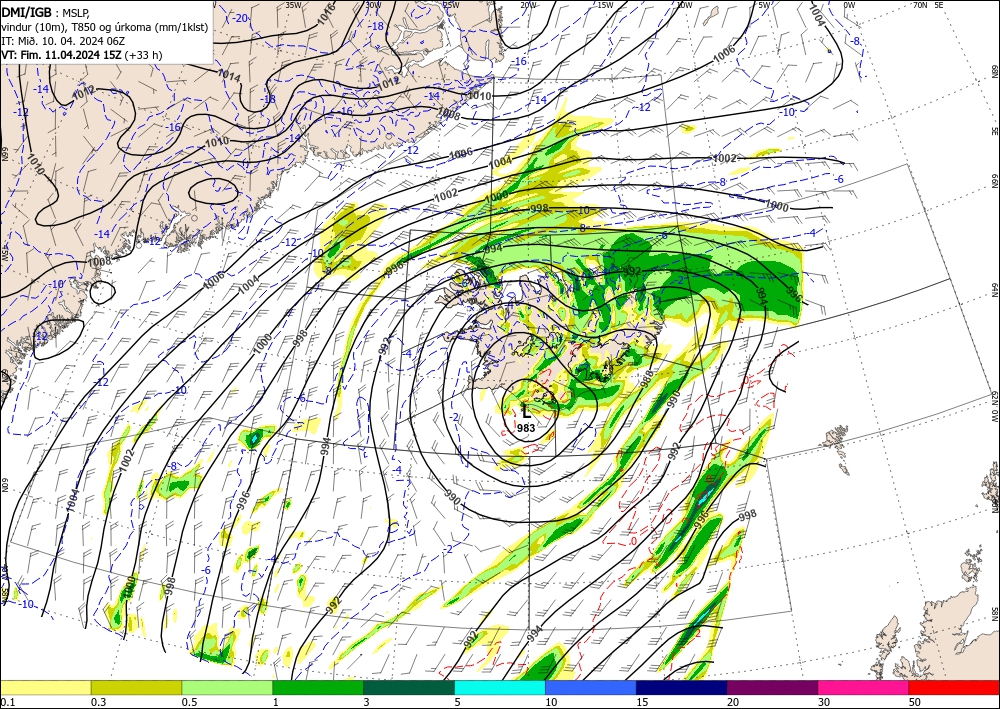Image resolution: width=1000 pixels, height=709 pixels.
Task: Click the 'IT: Mið. 10. 04. 2024 06Z' line
Action: (63, 41)
